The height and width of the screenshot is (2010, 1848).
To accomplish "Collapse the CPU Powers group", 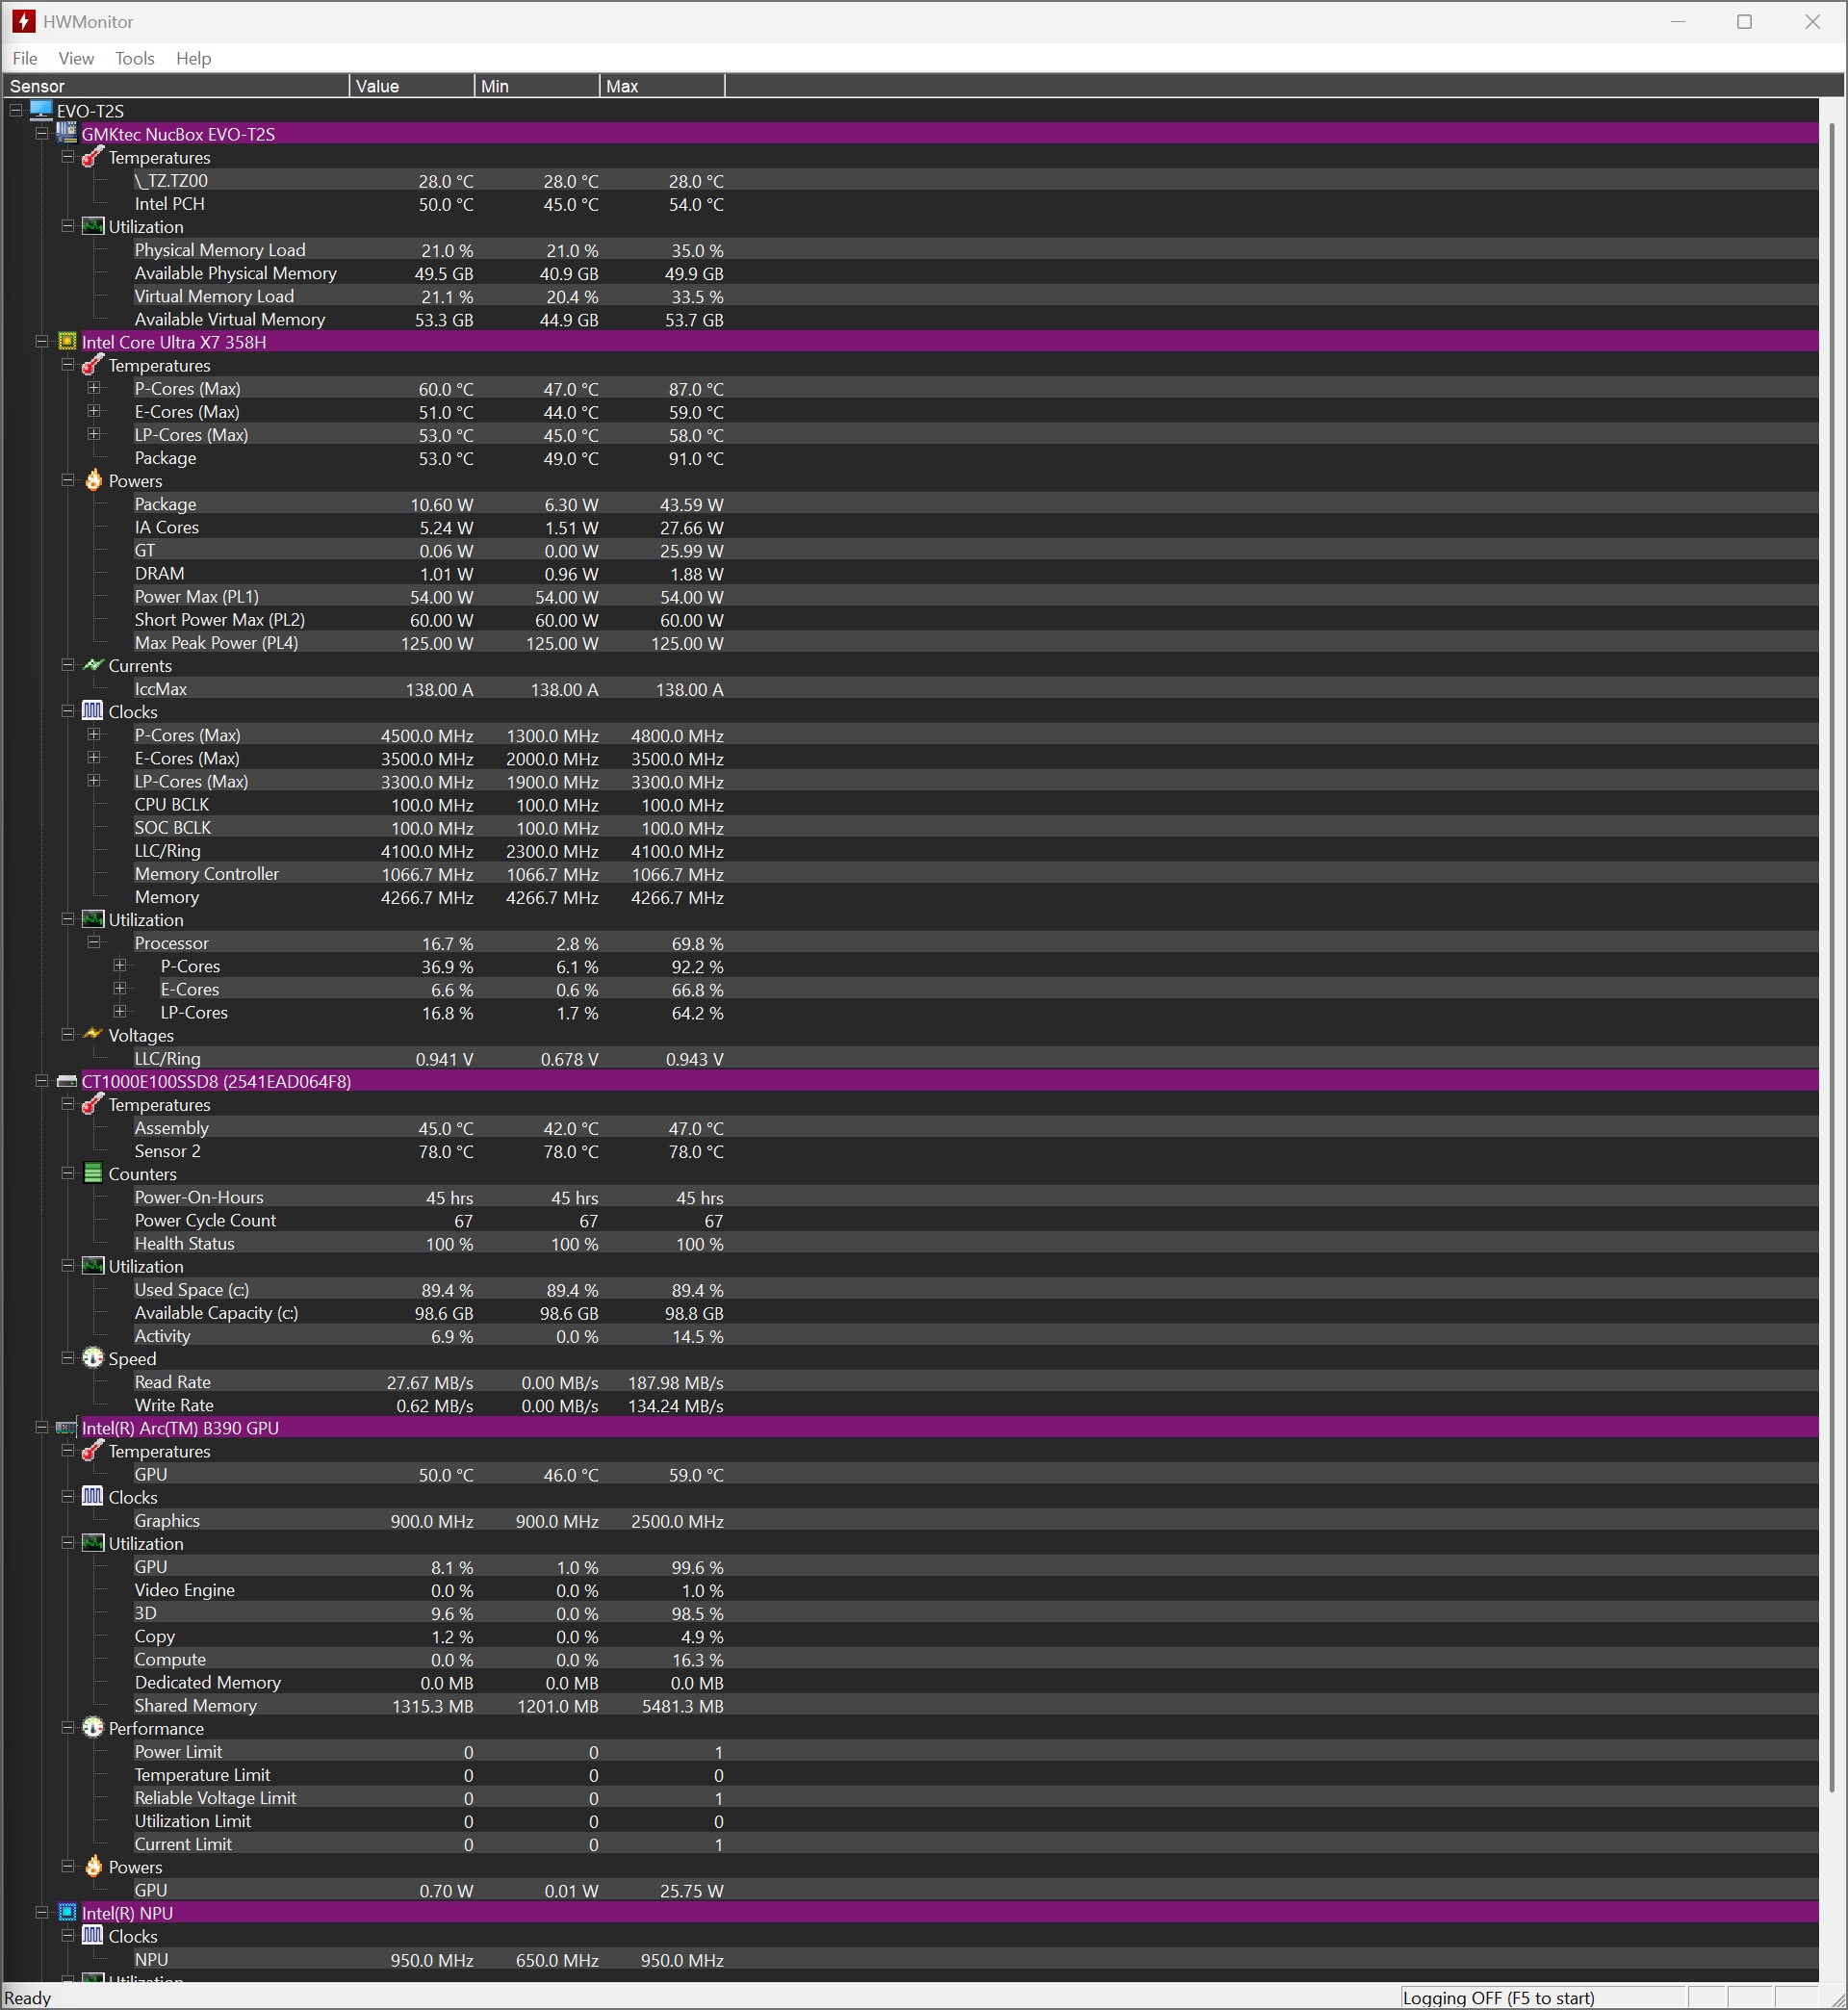I will tap(68, 480).
